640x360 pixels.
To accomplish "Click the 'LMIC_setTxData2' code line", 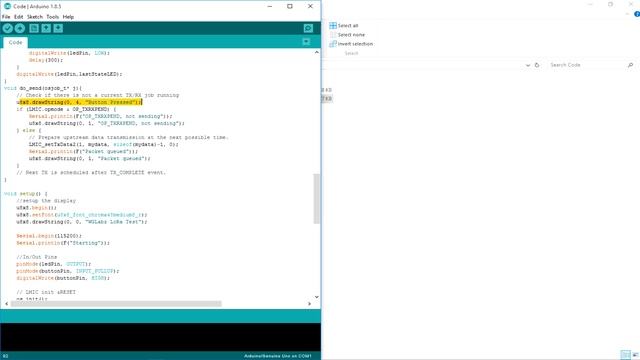I will click(x=104, y=144).
